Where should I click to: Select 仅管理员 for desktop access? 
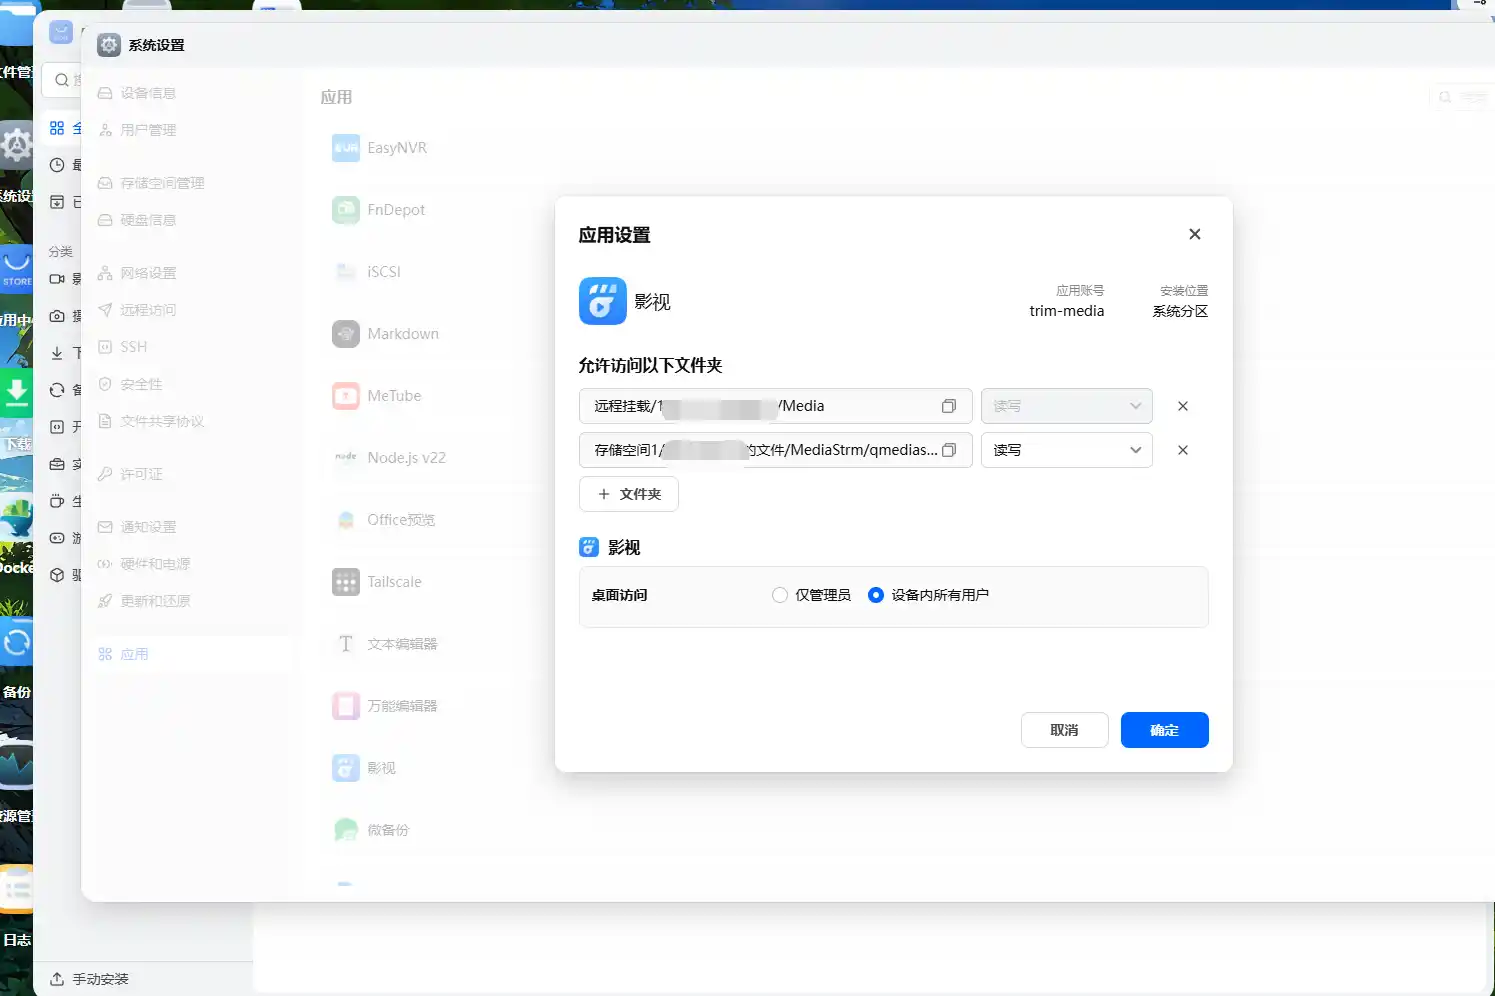[779, 594]
